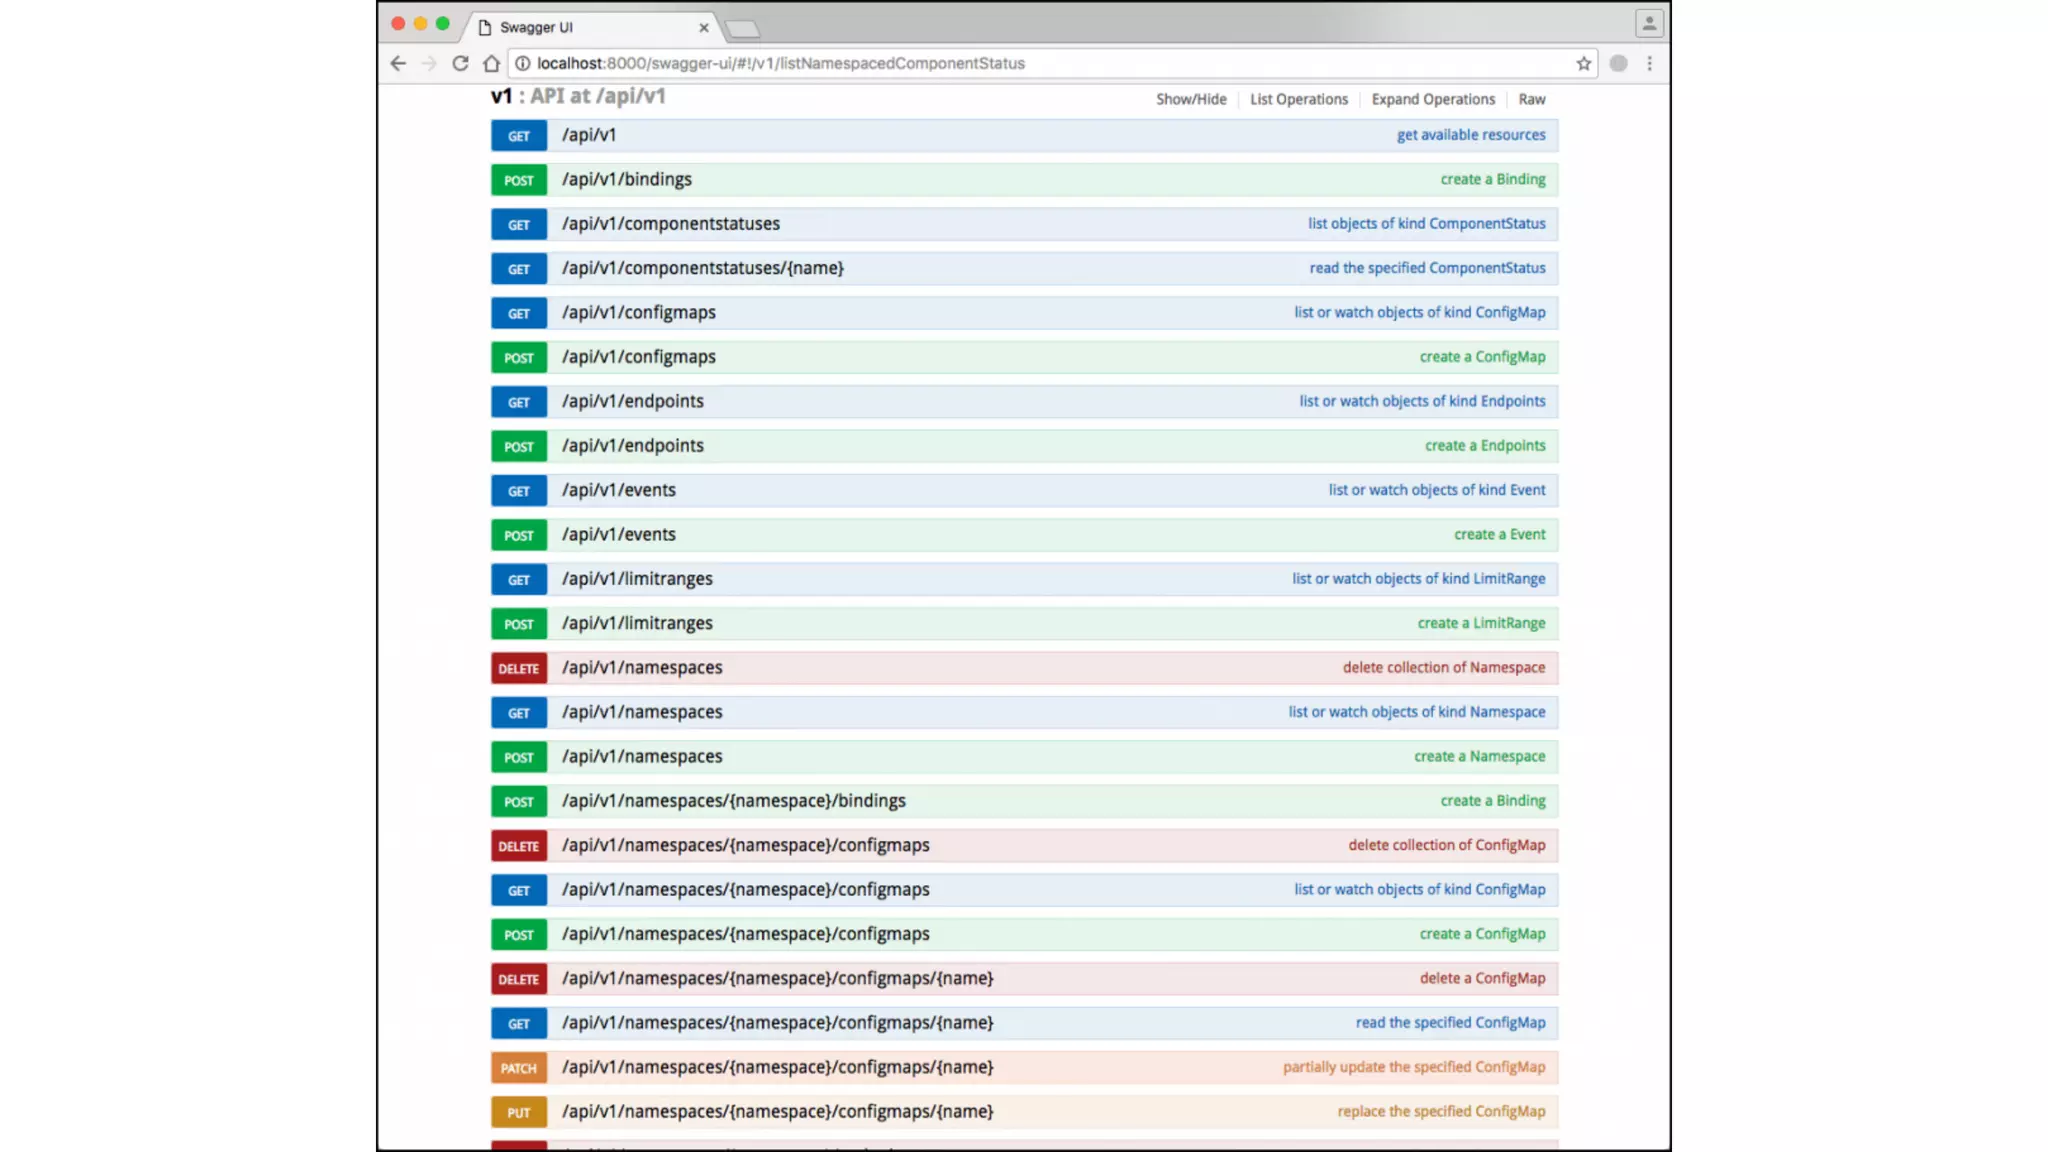The width and height of the screenshot is (2048, 1152).
Task: Click the bookmark star icon
Action: (1584, 63)
